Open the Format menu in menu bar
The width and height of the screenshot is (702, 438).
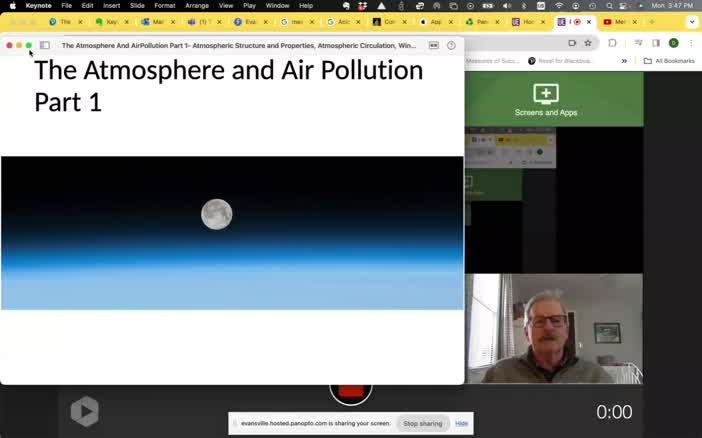164,6
